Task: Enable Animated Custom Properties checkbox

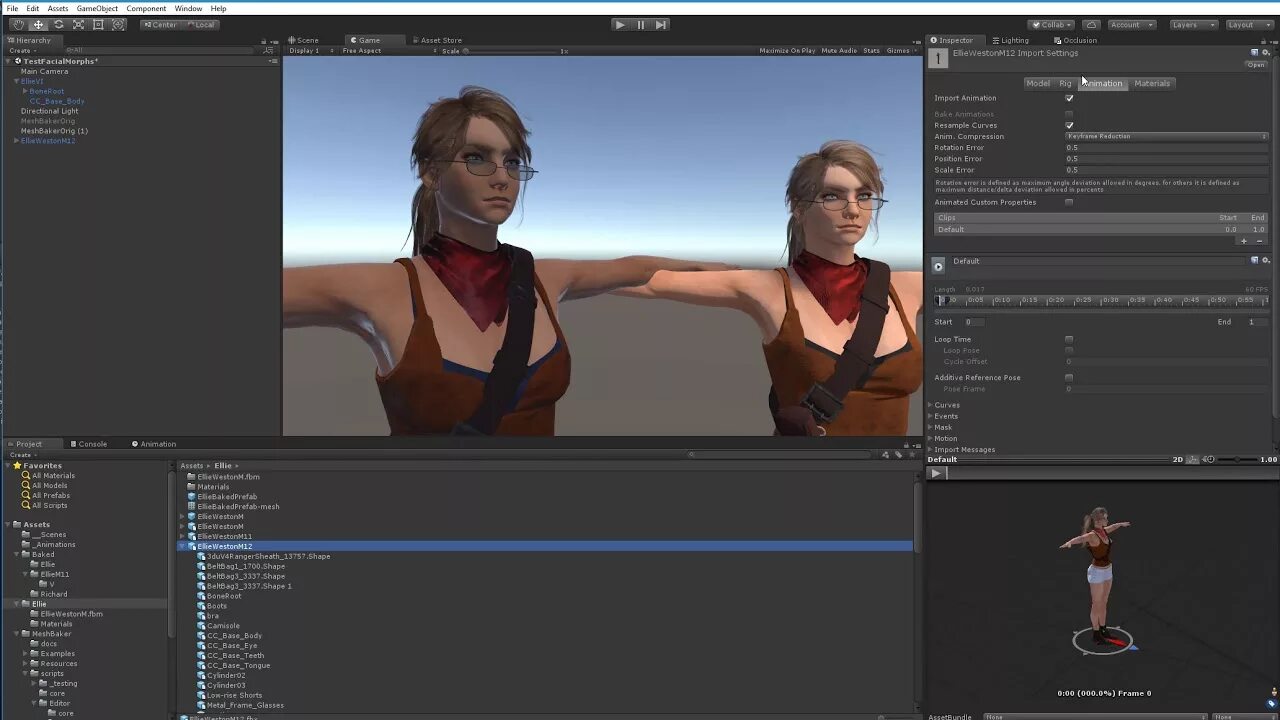Action: pyautogui.click(x=1069, y=202)
